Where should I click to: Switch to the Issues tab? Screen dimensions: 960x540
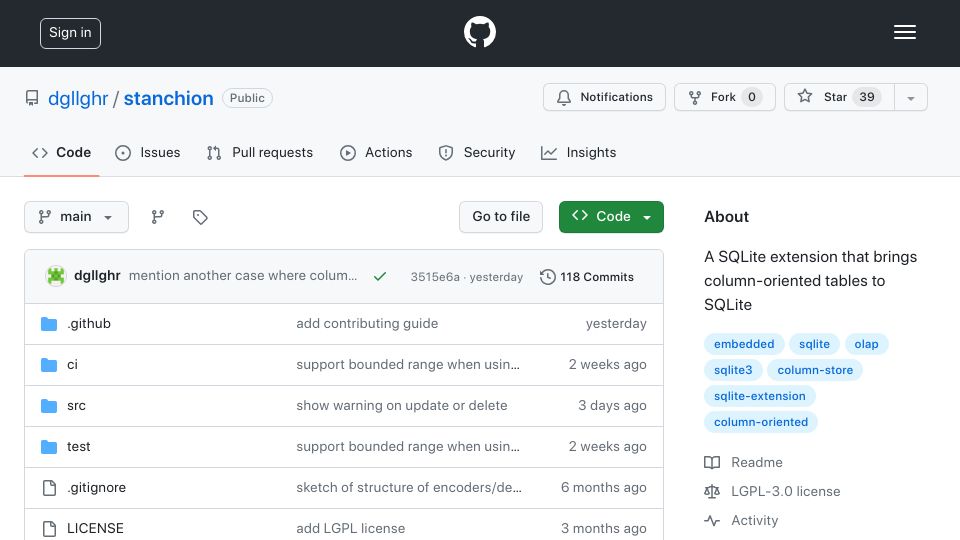coord(148,152)
